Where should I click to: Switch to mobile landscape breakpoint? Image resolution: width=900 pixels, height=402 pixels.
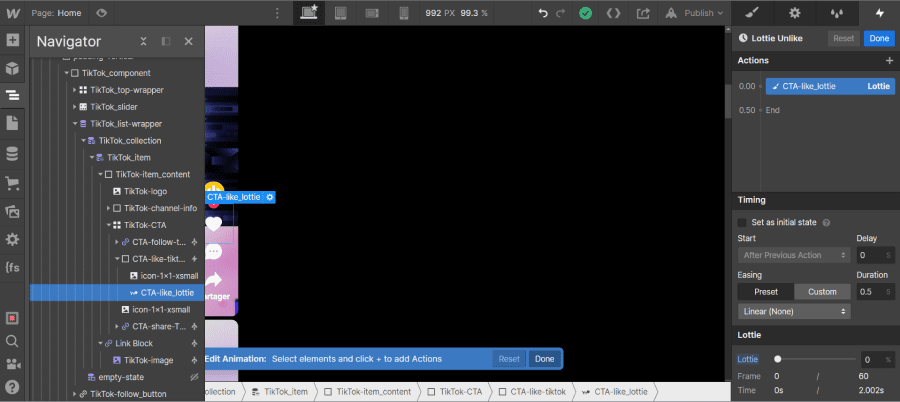coord(372,13)
